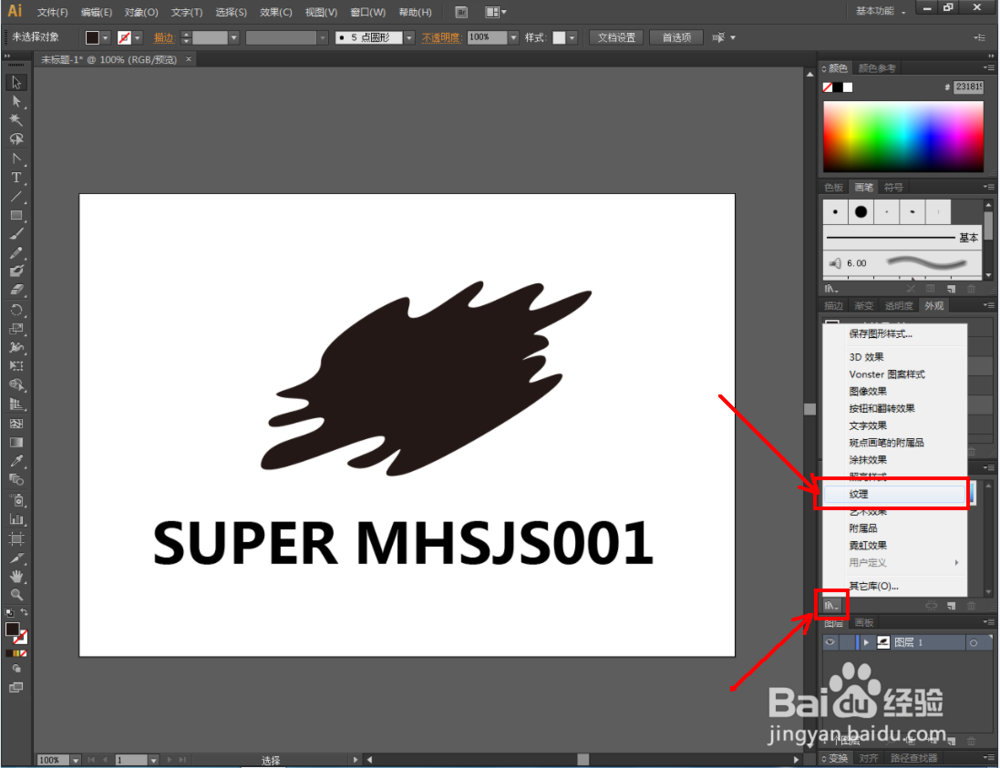This screenshot has width=1000, height=768.
Task: Toggle visibility eye of 图层 1
Action: point(830,642)
